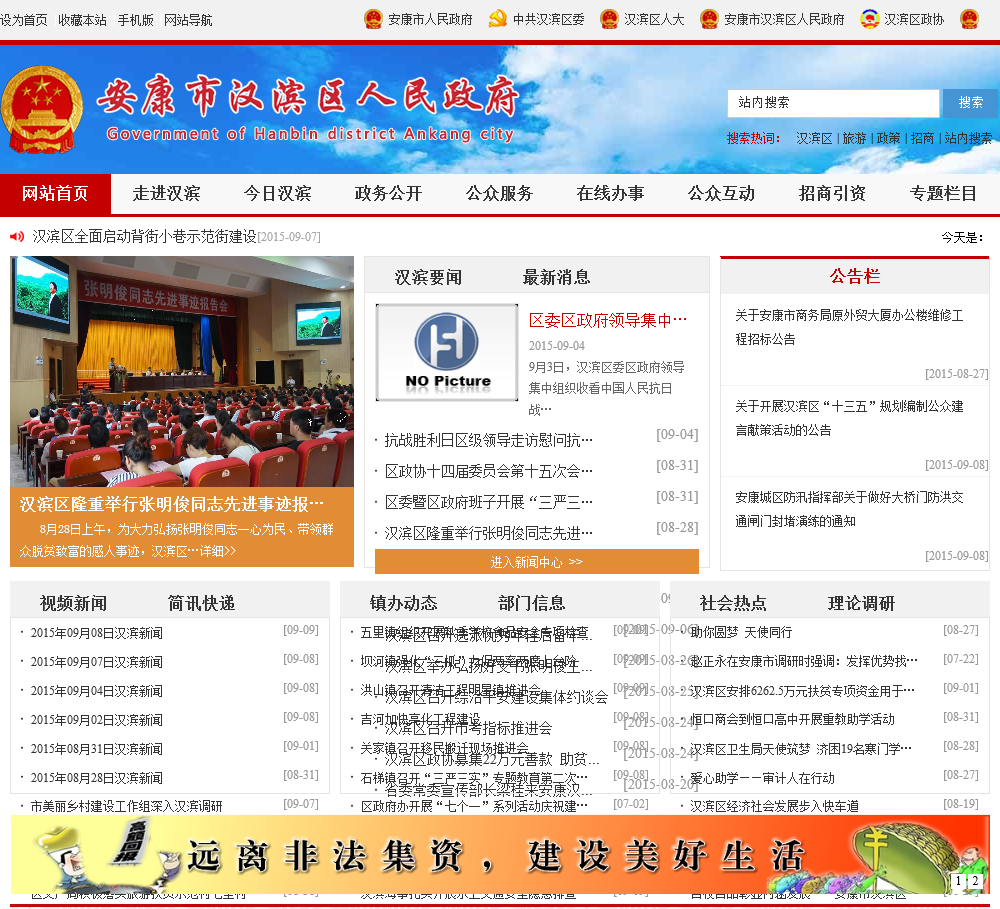Viewport: 1000px width, 909px height.
Task: Open the 今日汉滨 menu item
Action: pos(277,193)
